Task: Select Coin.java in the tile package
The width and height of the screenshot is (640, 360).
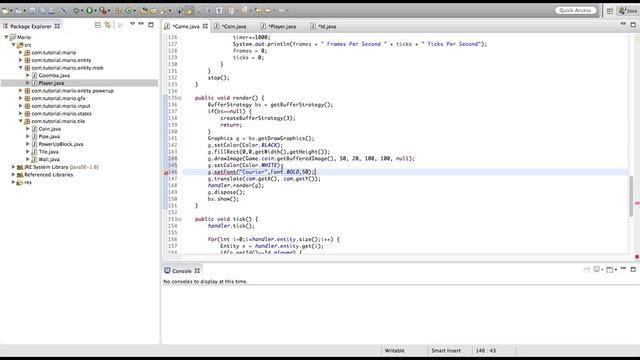Action: [x=50, y=129]
